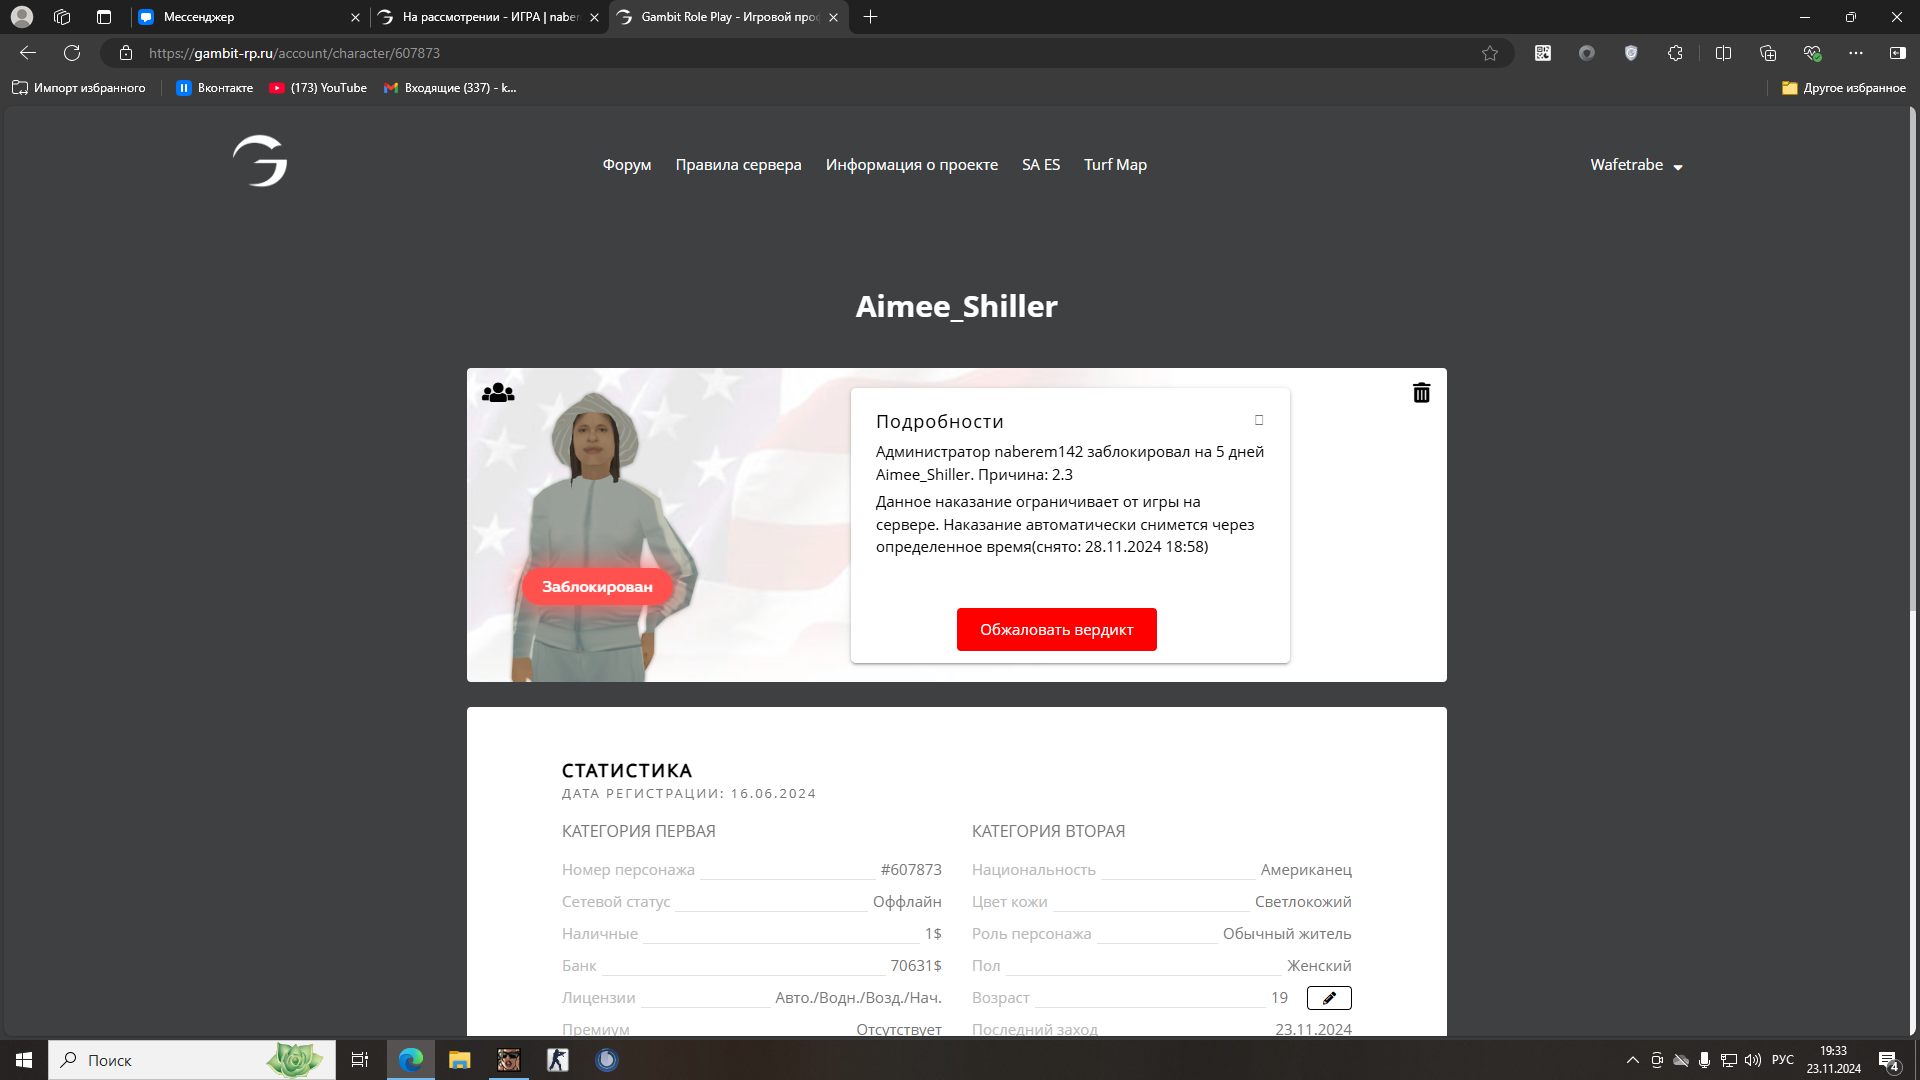1920x1080 pixels.
Task: Show hidden system tray icons chevron
Action: pyautogui.click(x=1632, y=1060)
